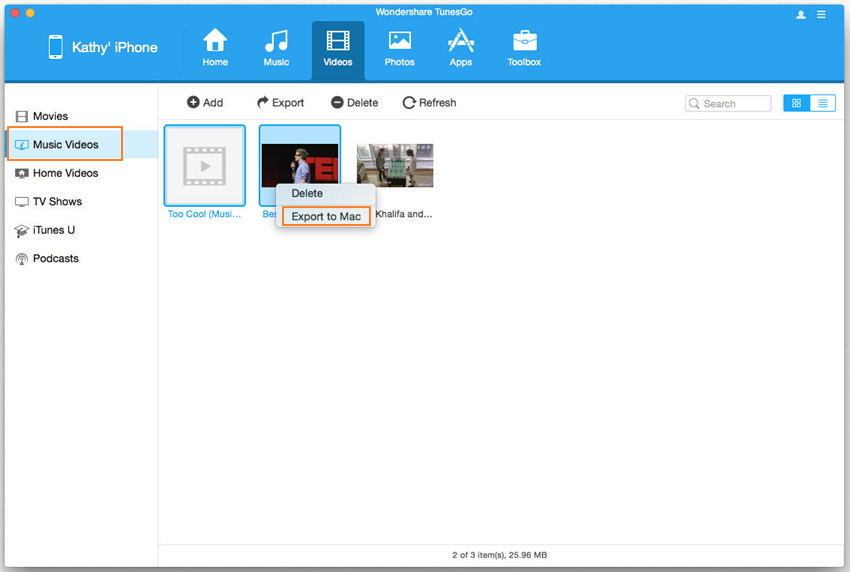Click the user account icon

click(x=800, y=15)
